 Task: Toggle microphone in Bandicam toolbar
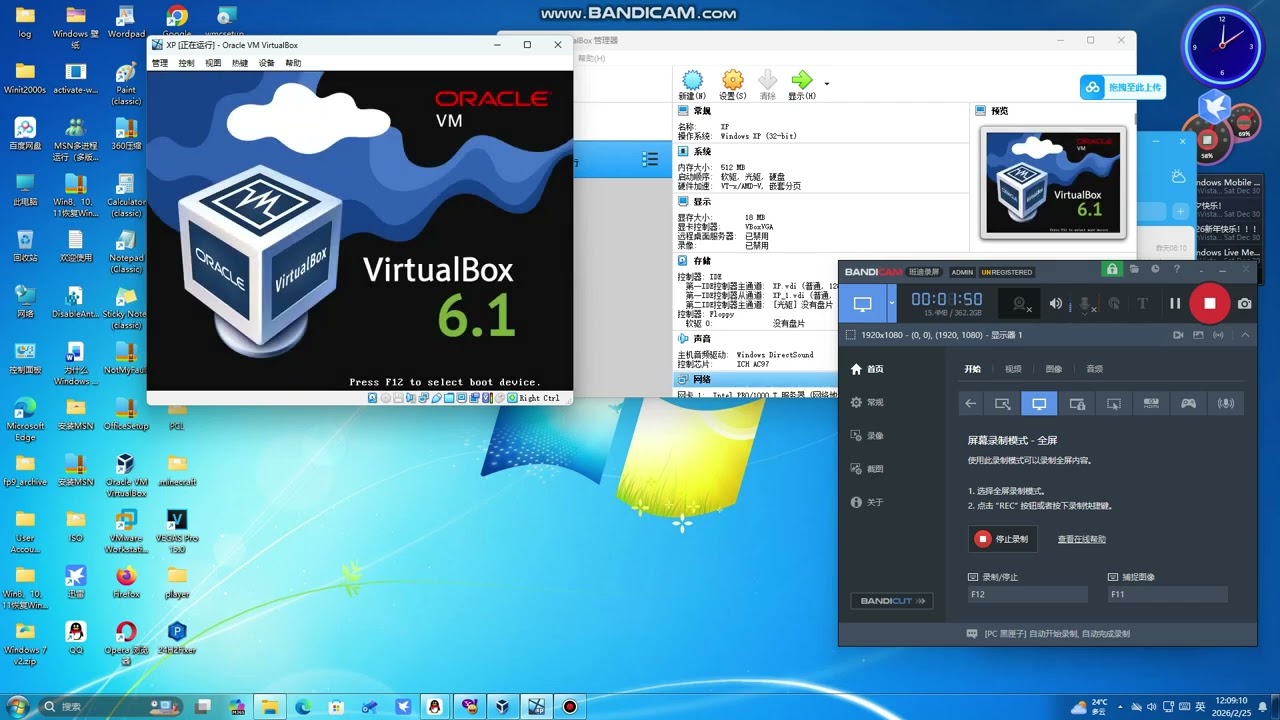(x=1085, y=303)
